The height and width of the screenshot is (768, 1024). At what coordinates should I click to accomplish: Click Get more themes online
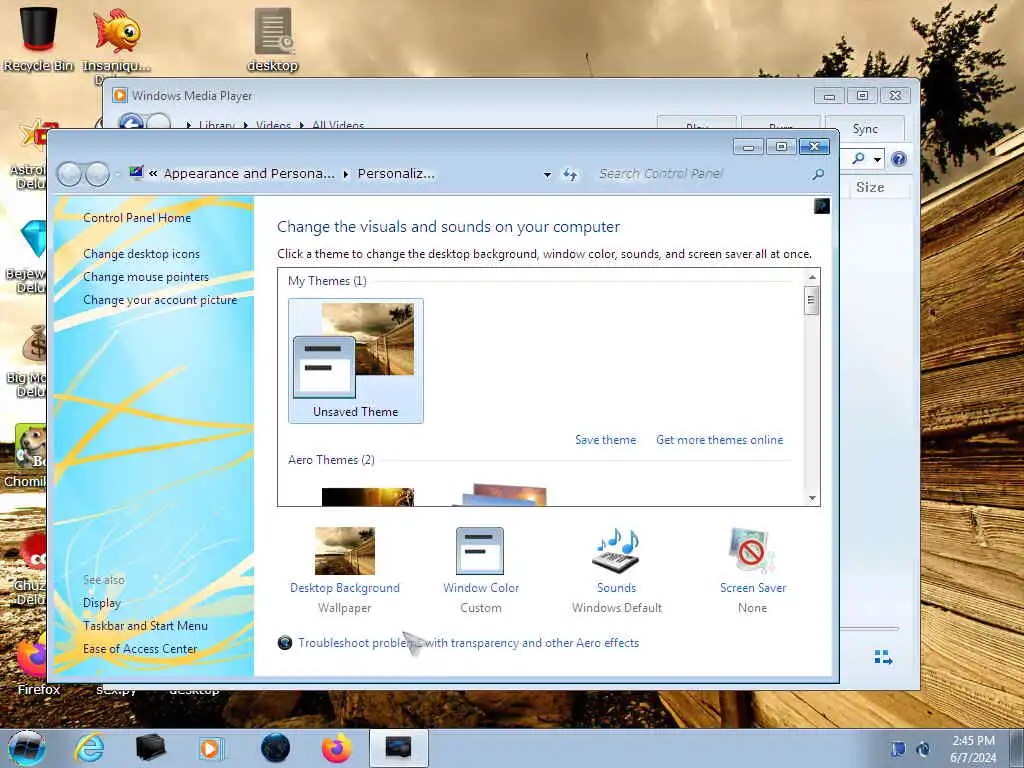719,440
